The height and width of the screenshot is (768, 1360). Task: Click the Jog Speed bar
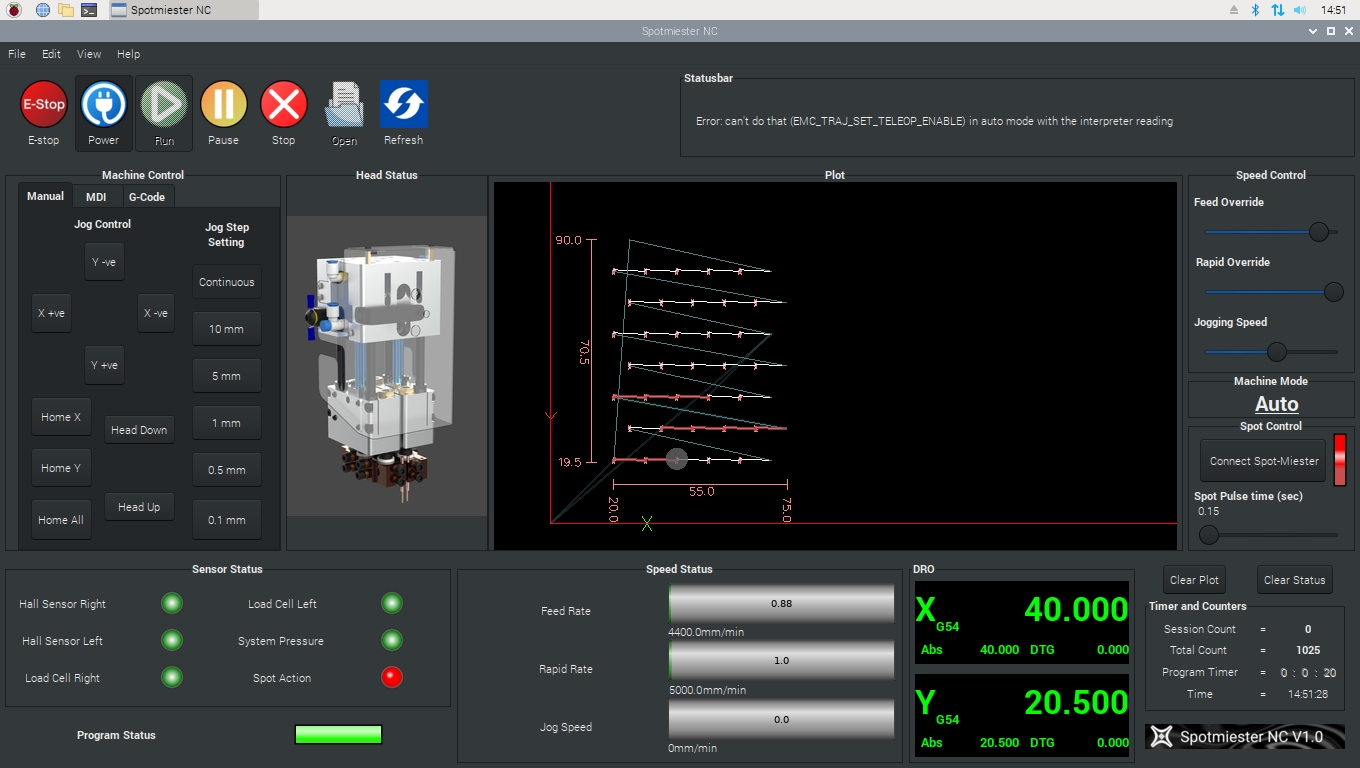[x=781, y=719]
